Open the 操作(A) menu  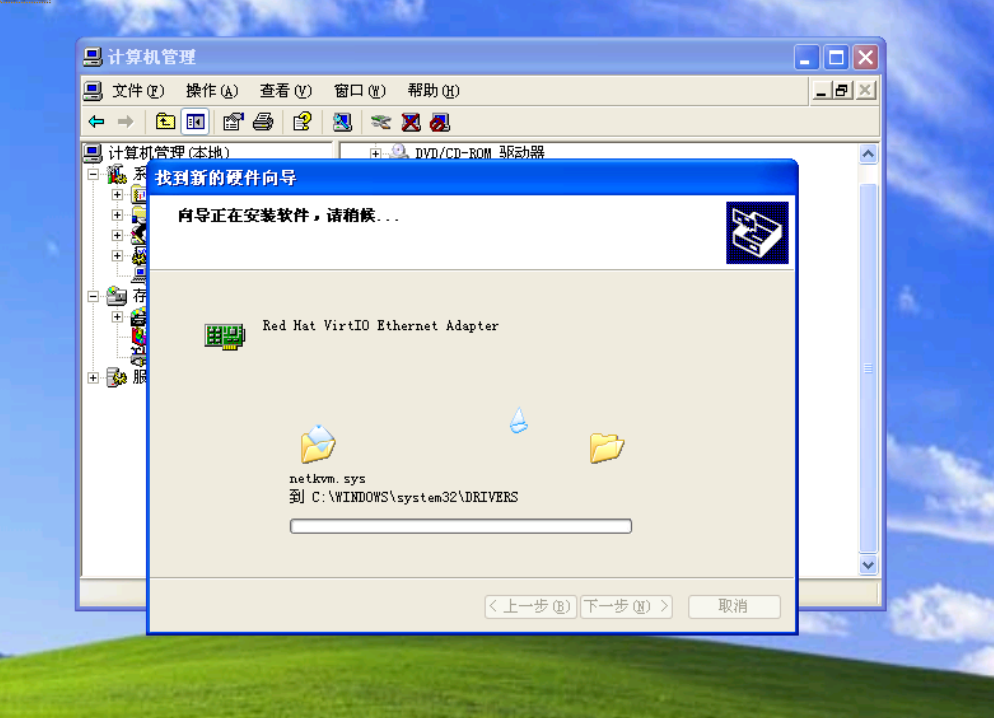212,91
